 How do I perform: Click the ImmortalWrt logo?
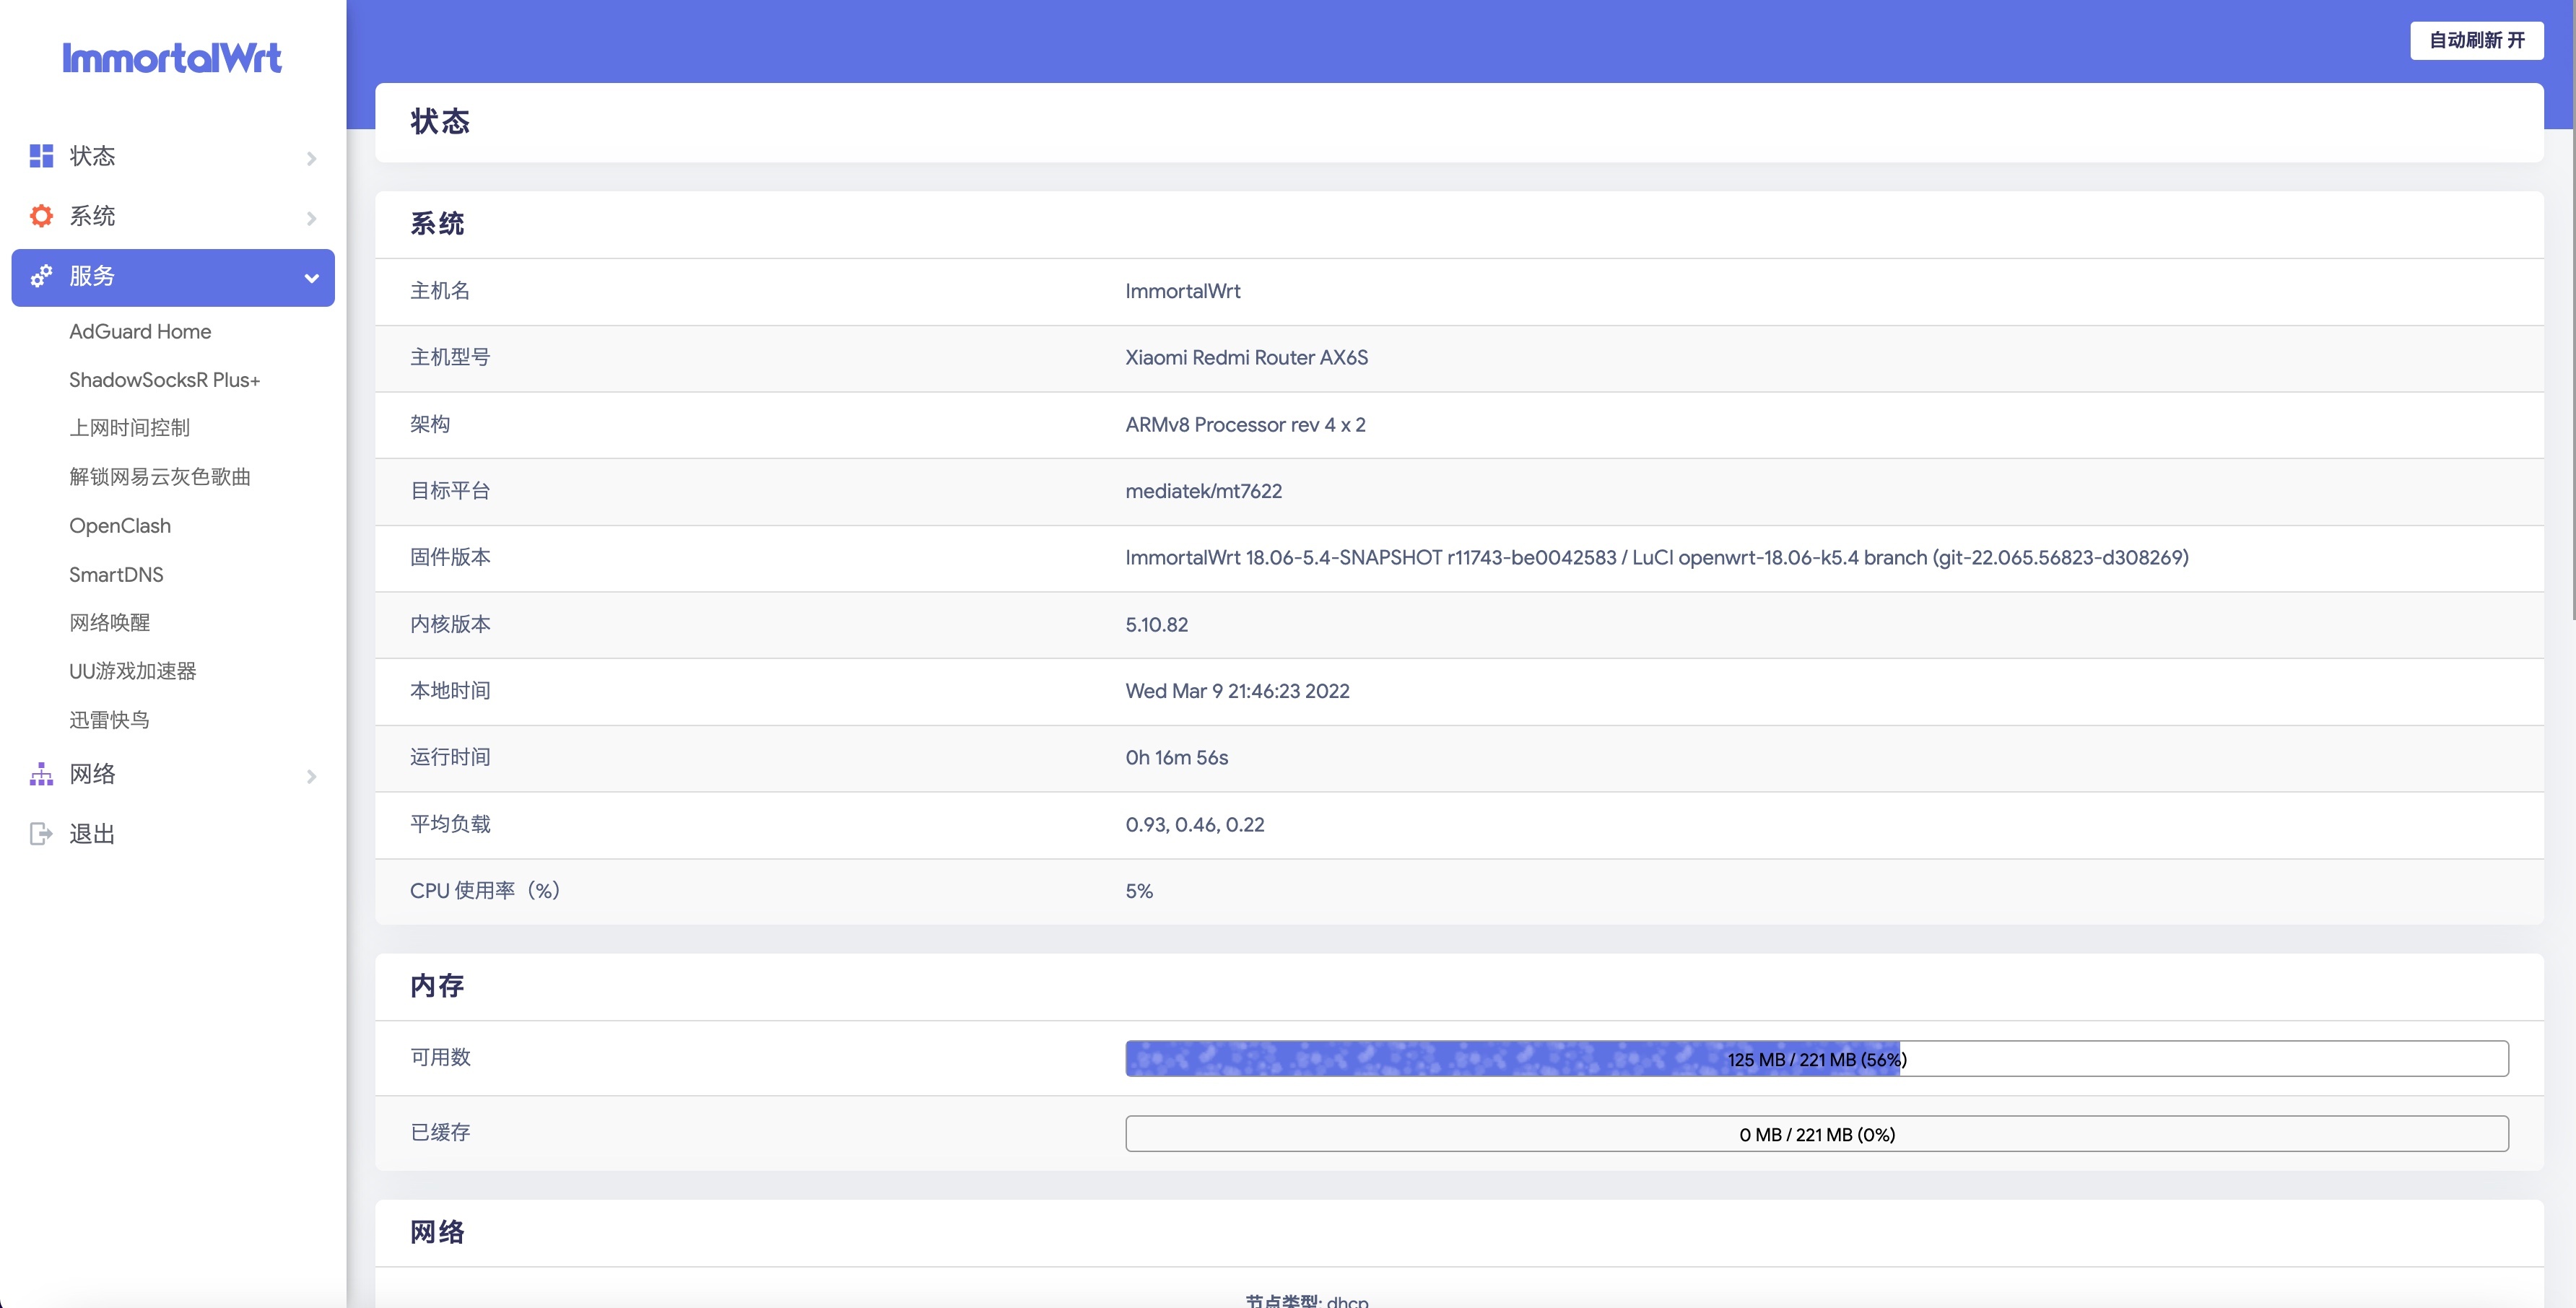[x=172, y=58]
